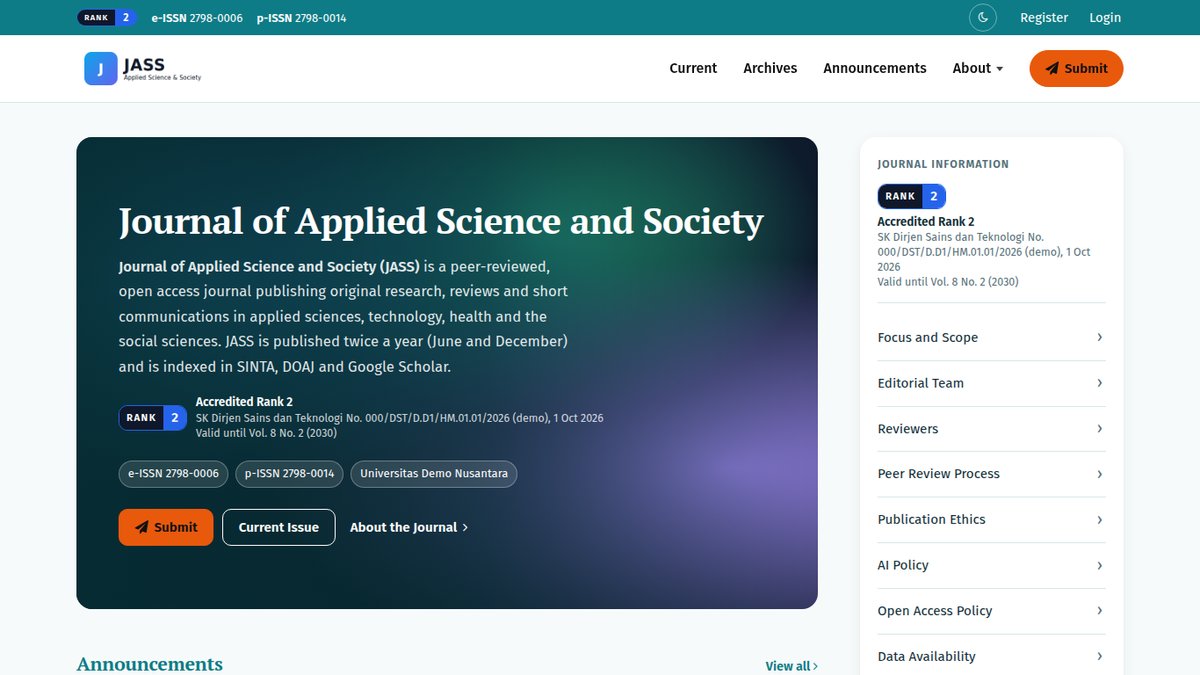
Task: Open Peer Review Process sidebar item
Action: pos(991,474)
